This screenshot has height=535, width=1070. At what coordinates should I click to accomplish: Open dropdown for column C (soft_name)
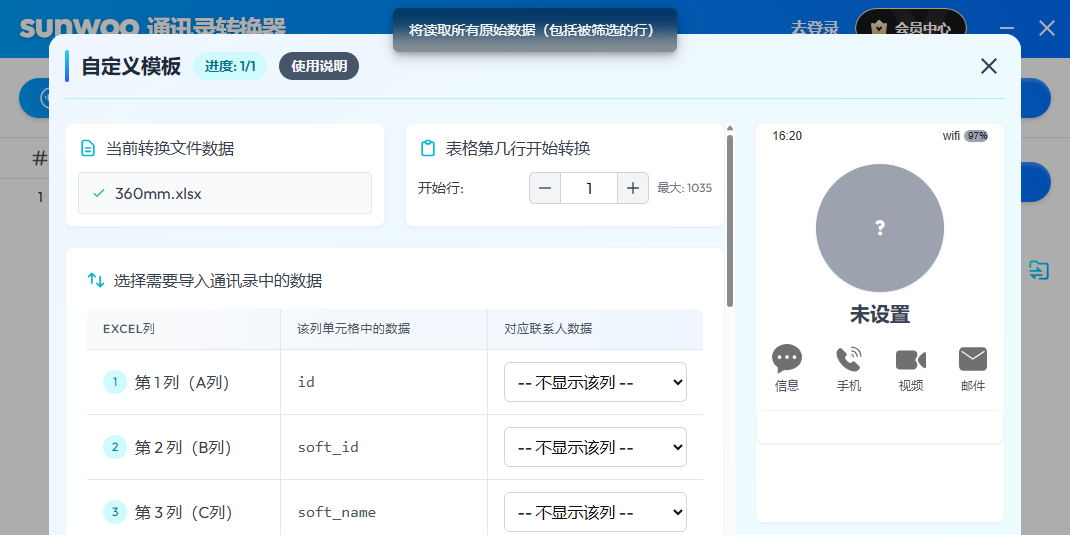(595, 512)
